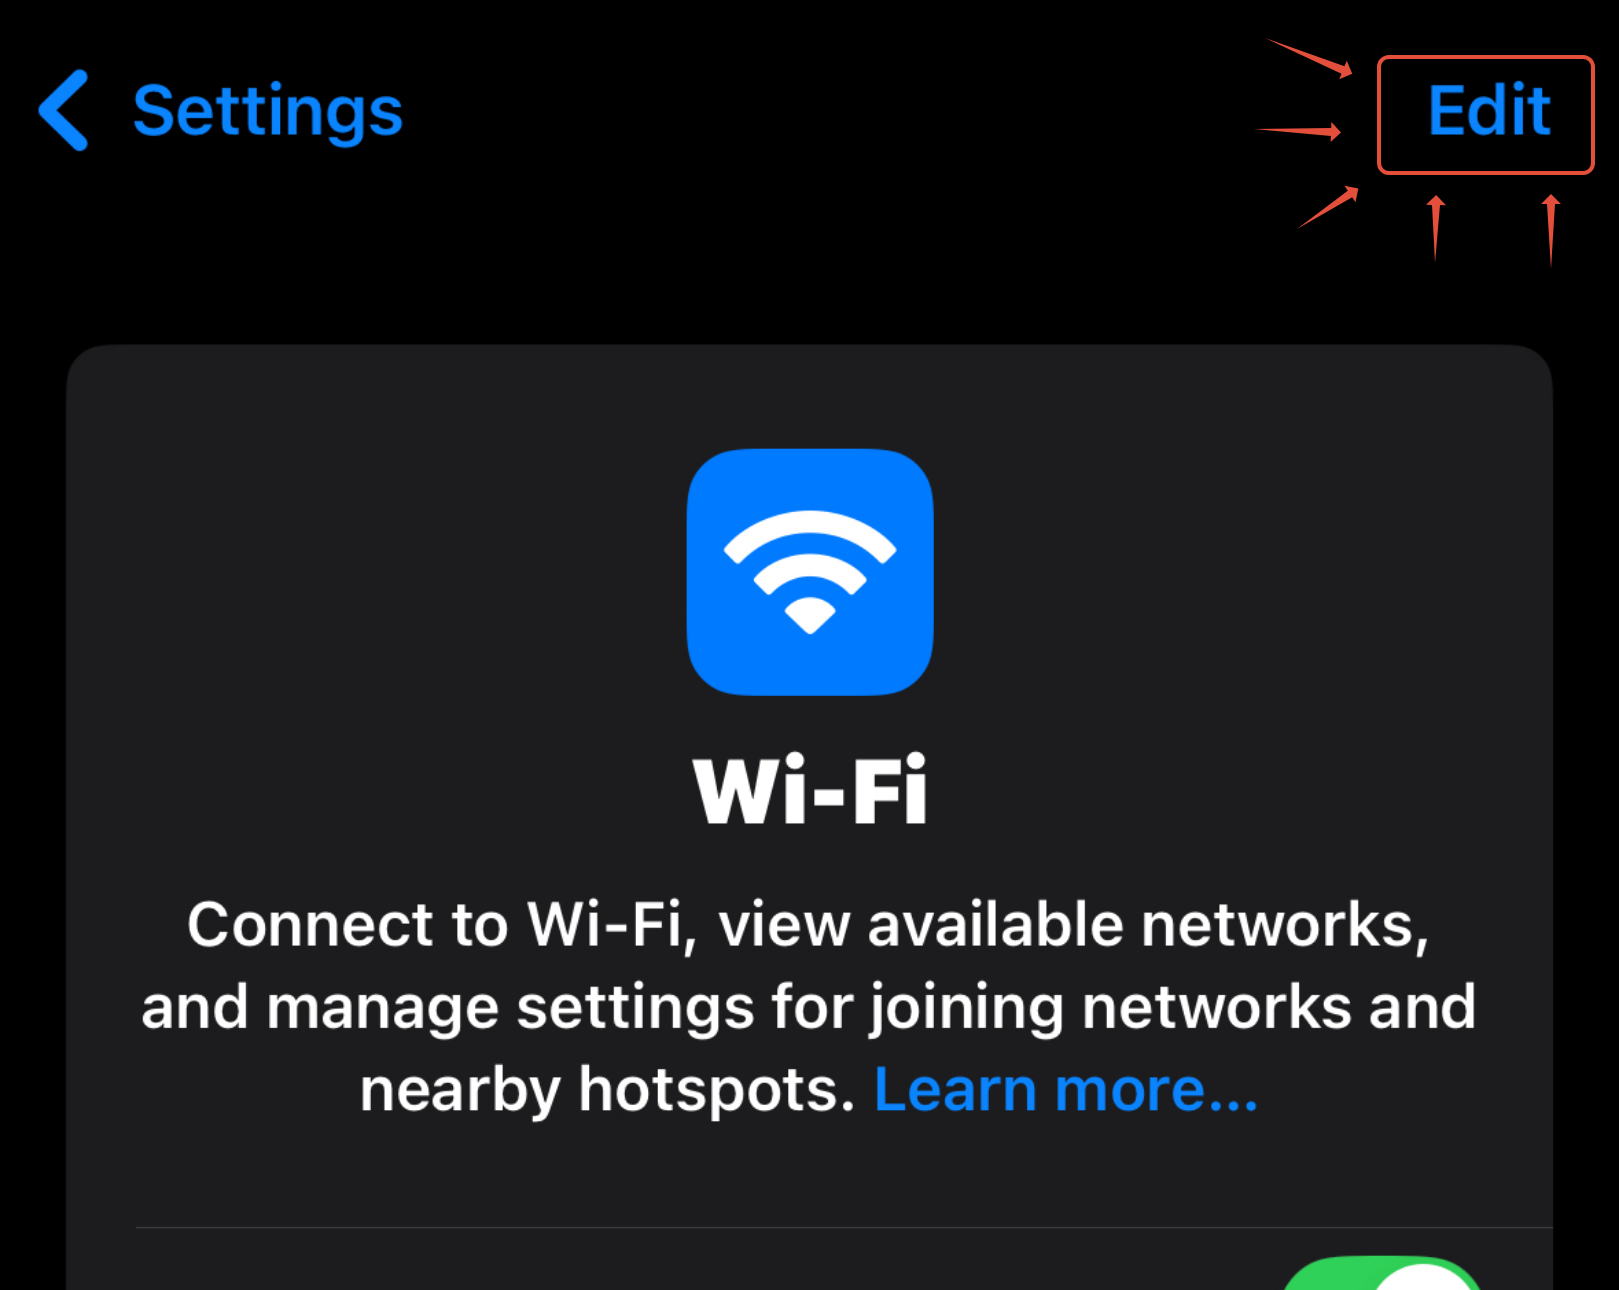Image resolution: width=1619 pixels, height=1290 pixels.
Task: Open the Learn more... link
Action: [x=1066, y=1089]
